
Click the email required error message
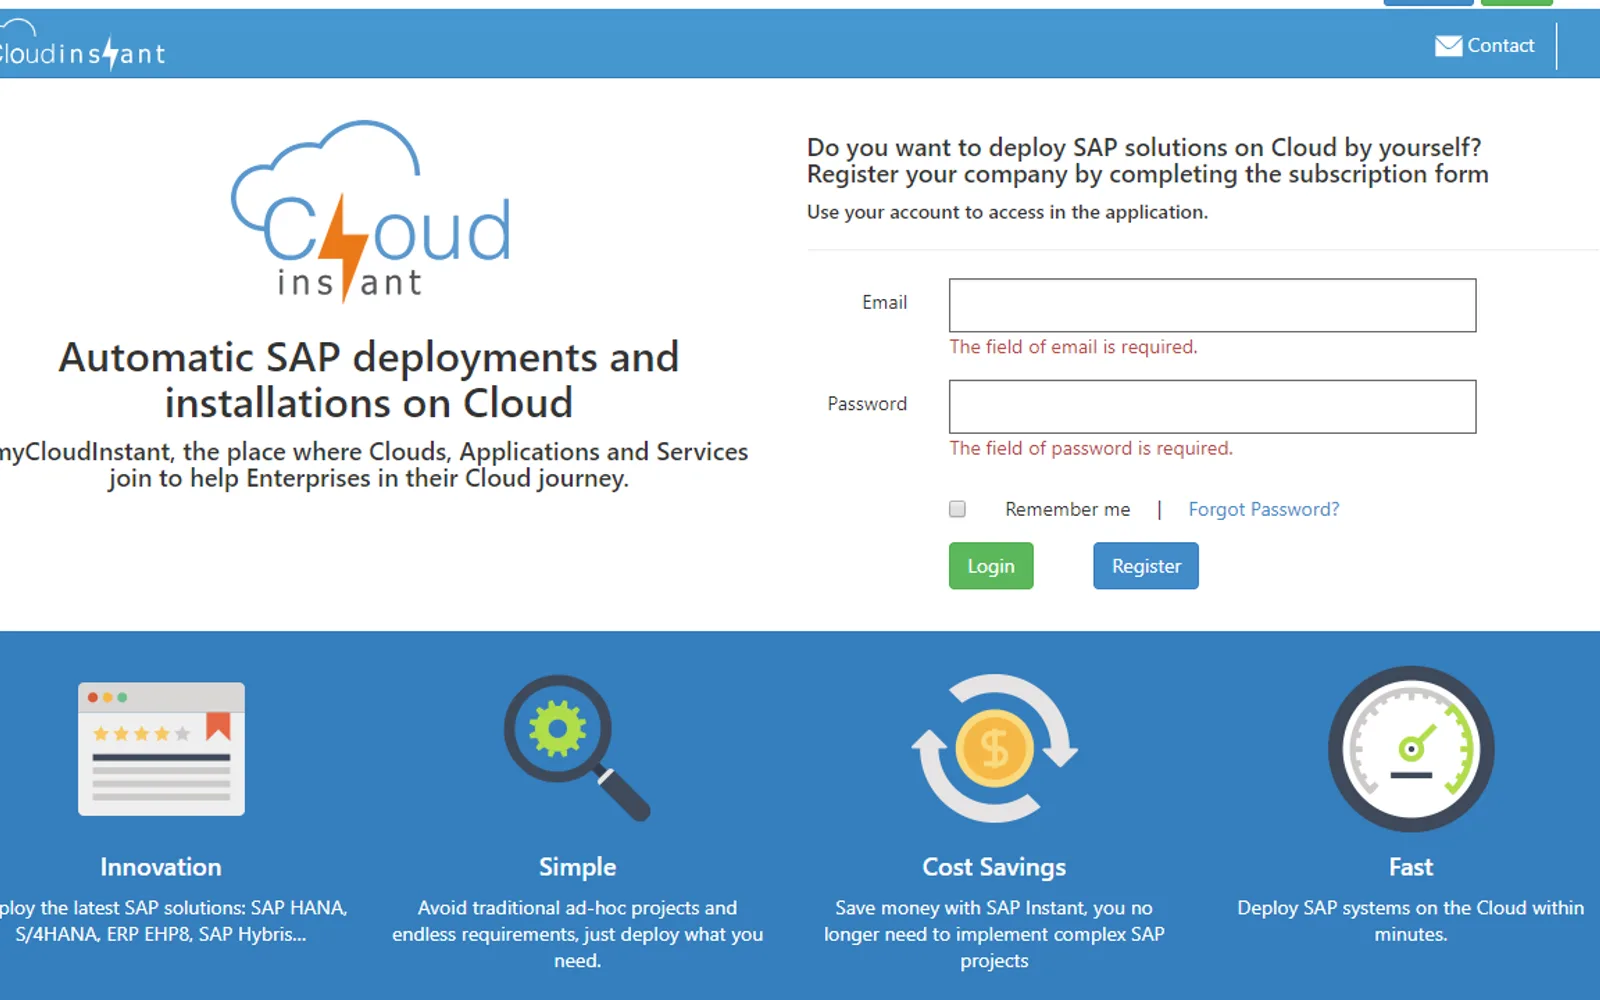point(1073,347)
